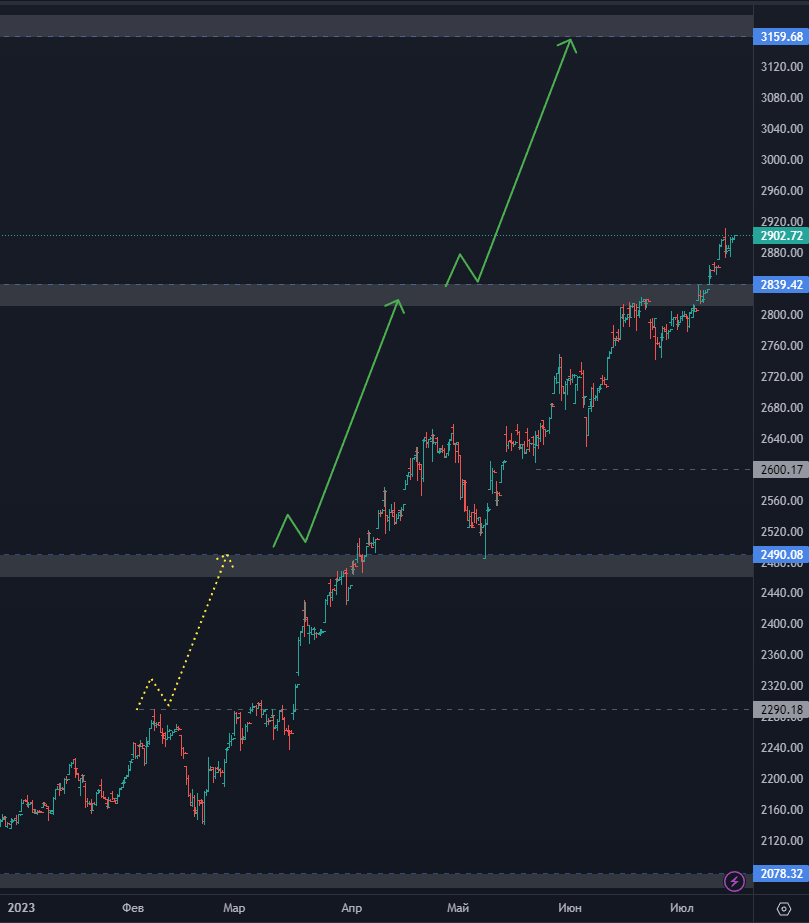Click the Апр month label

352,908
